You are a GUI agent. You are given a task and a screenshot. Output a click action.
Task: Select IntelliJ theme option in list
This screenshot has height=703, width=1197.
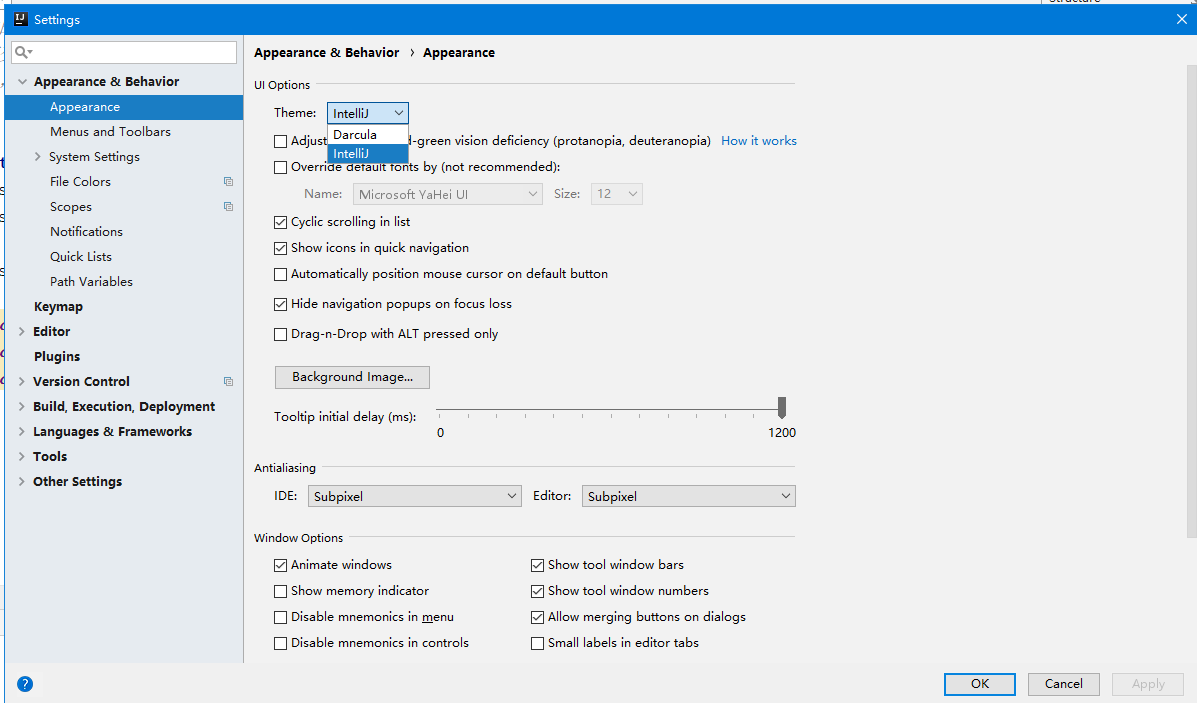click(368, 153)
